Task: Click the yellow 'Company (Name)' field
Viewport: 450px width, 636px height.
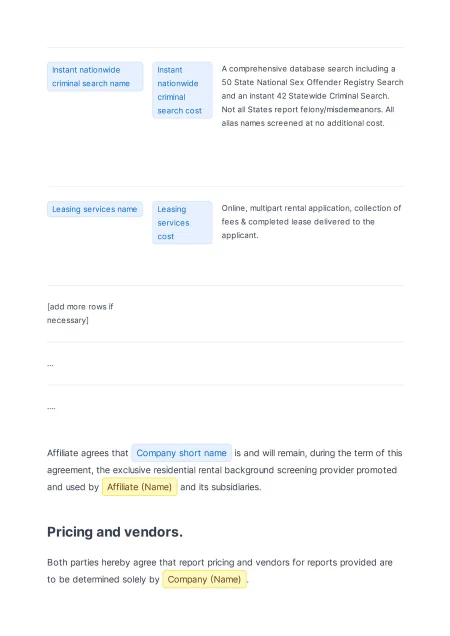Action: coord(205,579)
